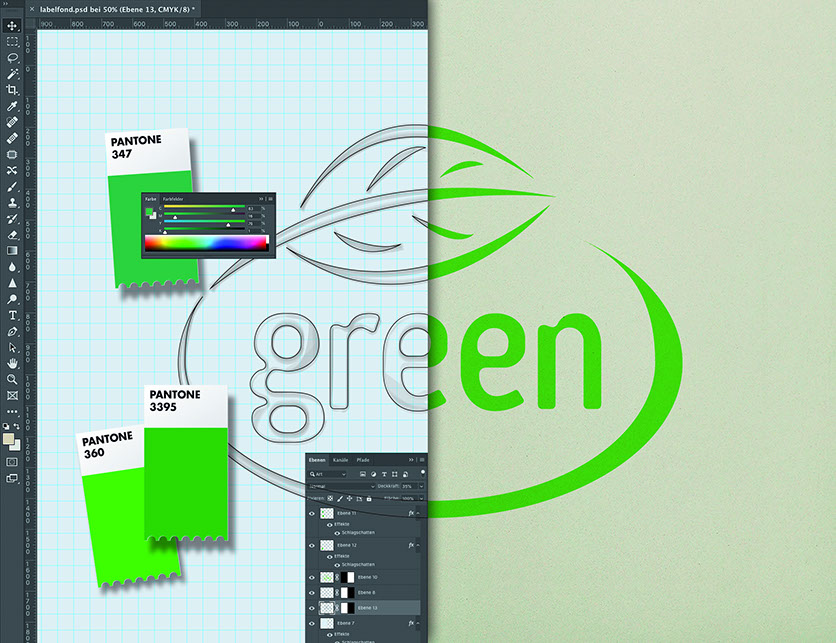The width and height of the screenshot is (836, 643).
Task: Select the Move tool
Action: pyautogui.click(x=13, y=26)
